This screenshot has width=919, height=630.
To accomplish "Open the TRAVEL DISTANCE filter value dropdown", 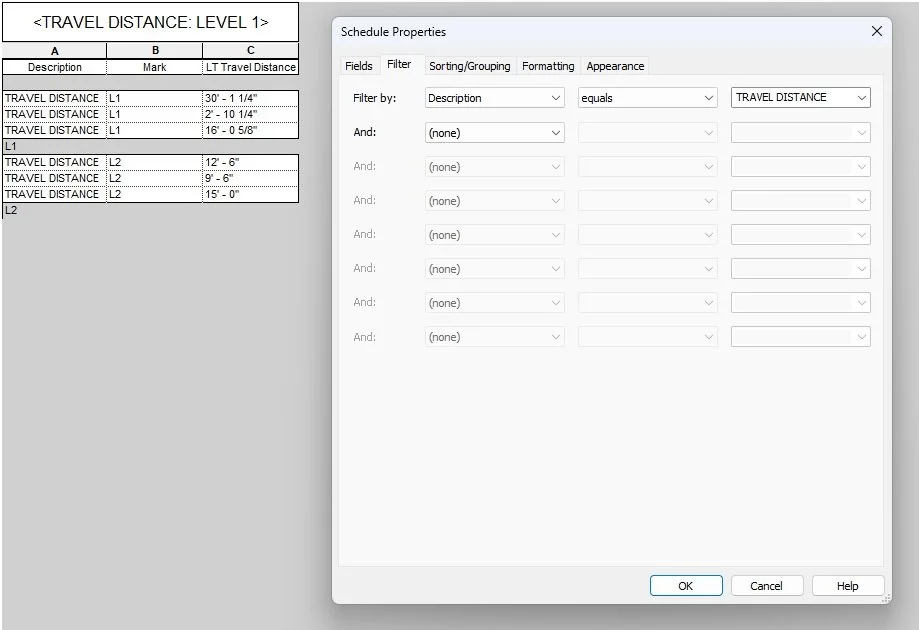I will tap(801, 97).
